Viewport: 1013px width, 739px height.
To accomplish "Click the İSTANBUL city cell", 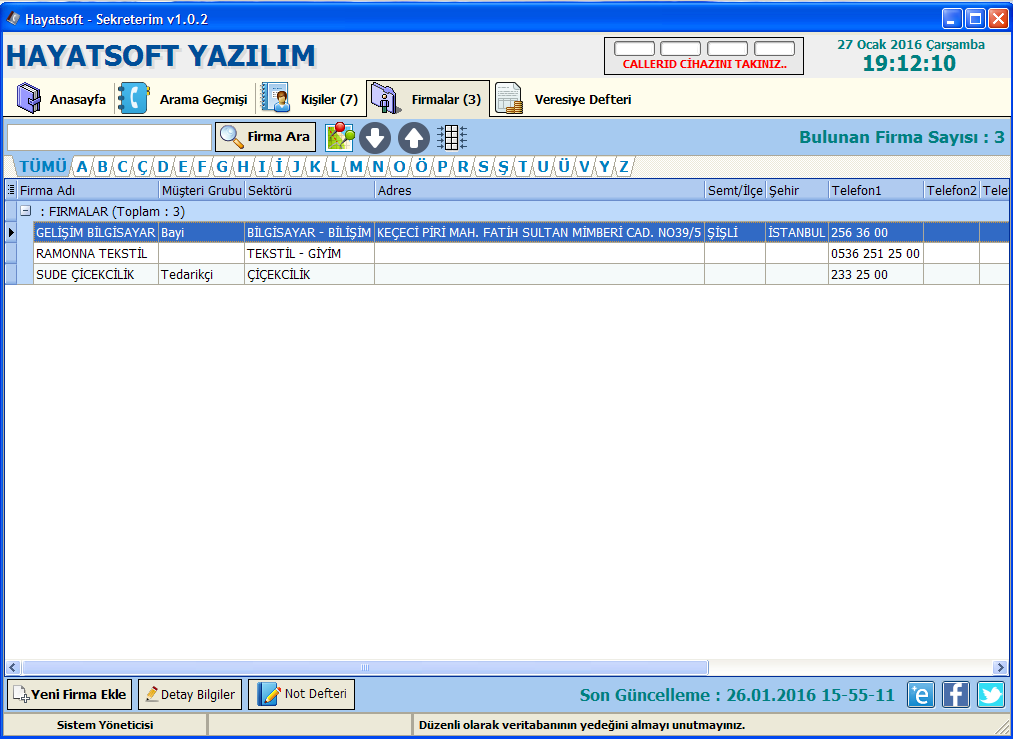I will (x=797, y=233).
